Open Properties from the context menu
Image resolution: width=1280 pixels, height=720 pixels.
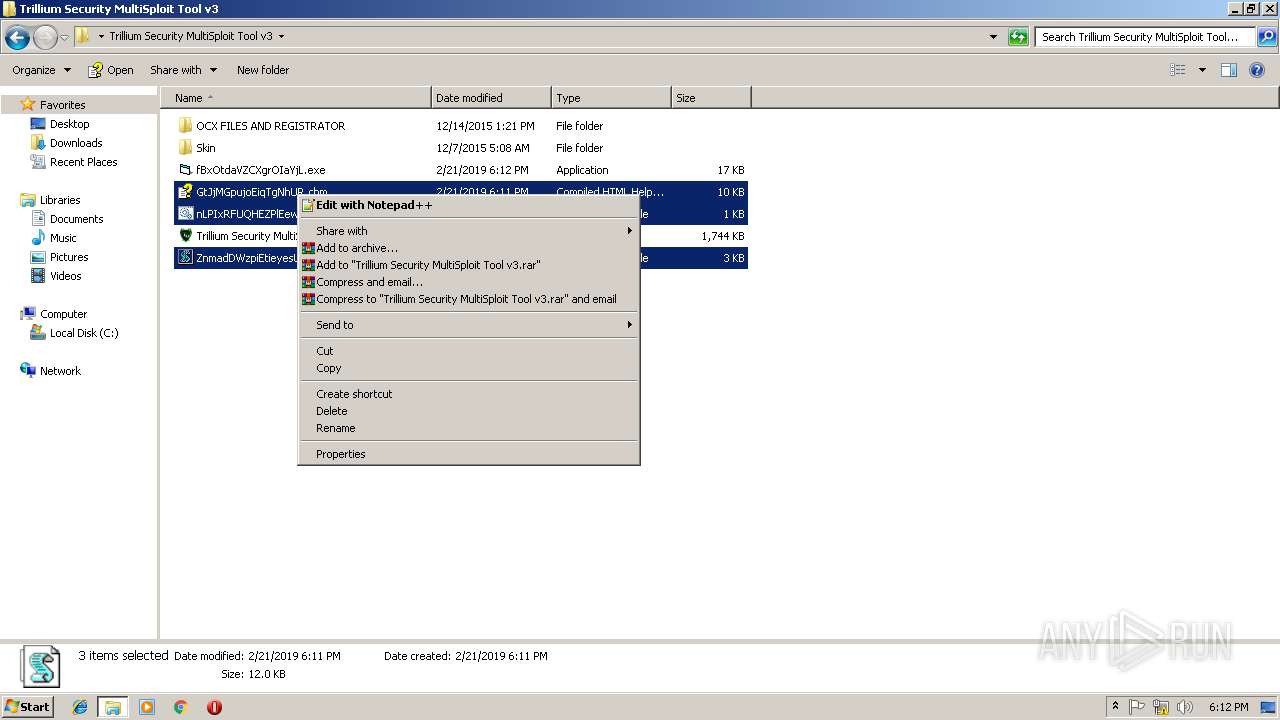(468, 454)
